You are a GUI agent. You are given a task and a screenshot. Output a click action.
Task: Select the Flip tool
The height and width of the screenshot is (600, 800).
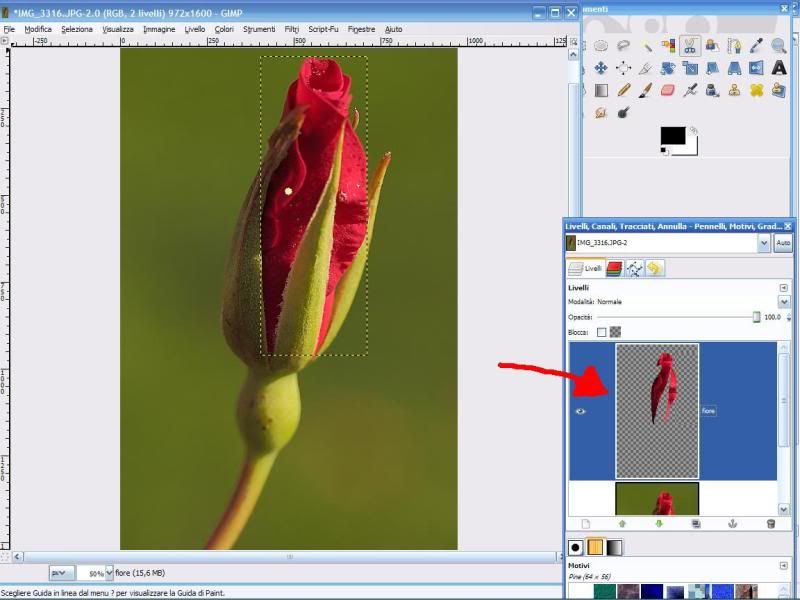[757, 68]
